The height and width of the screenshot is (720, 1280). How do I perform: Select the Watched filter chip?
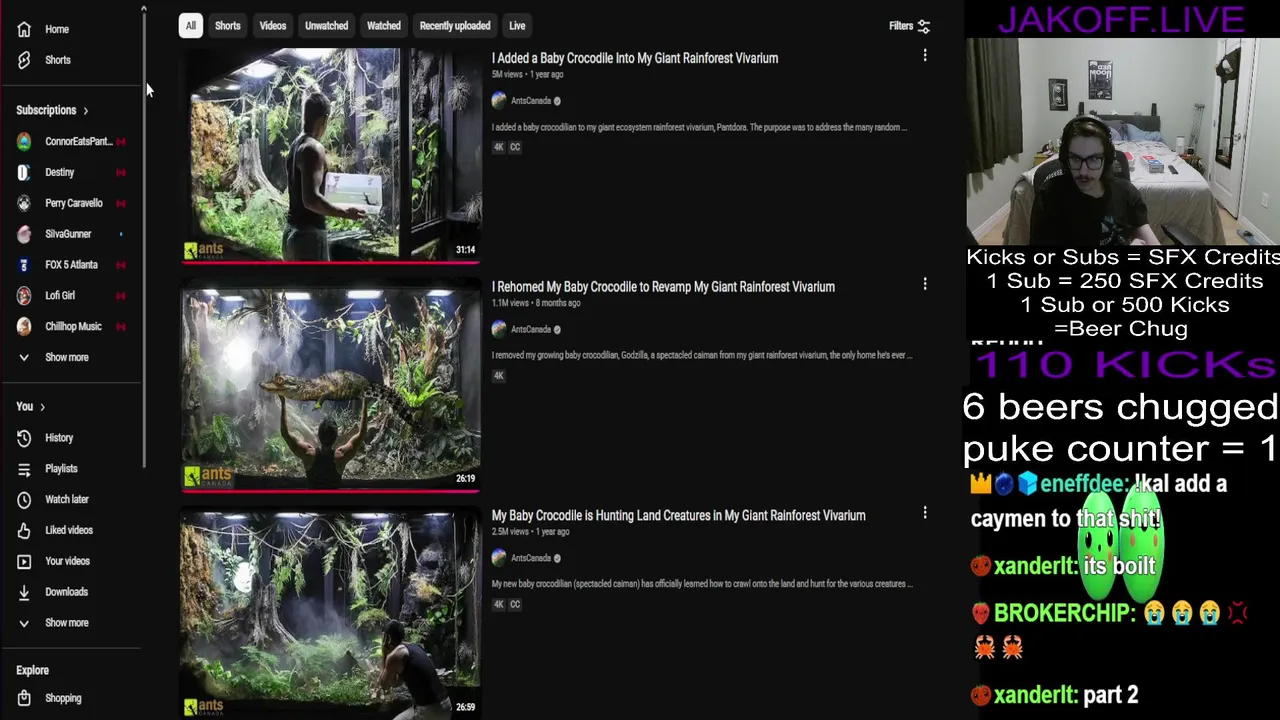coord(383,26)
